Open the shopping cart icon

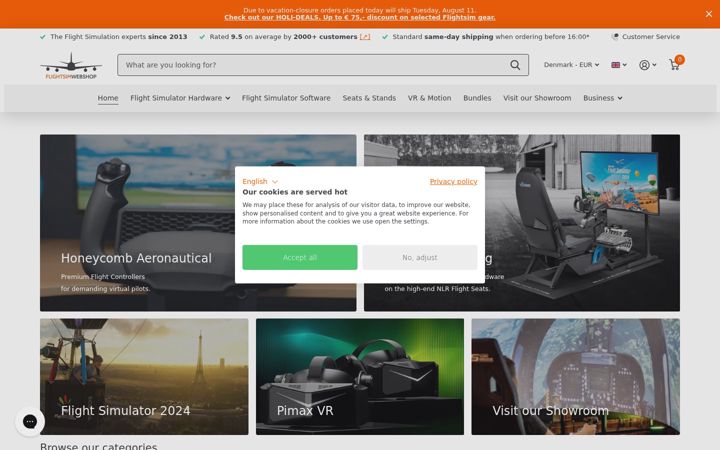(x=675, y=65)
